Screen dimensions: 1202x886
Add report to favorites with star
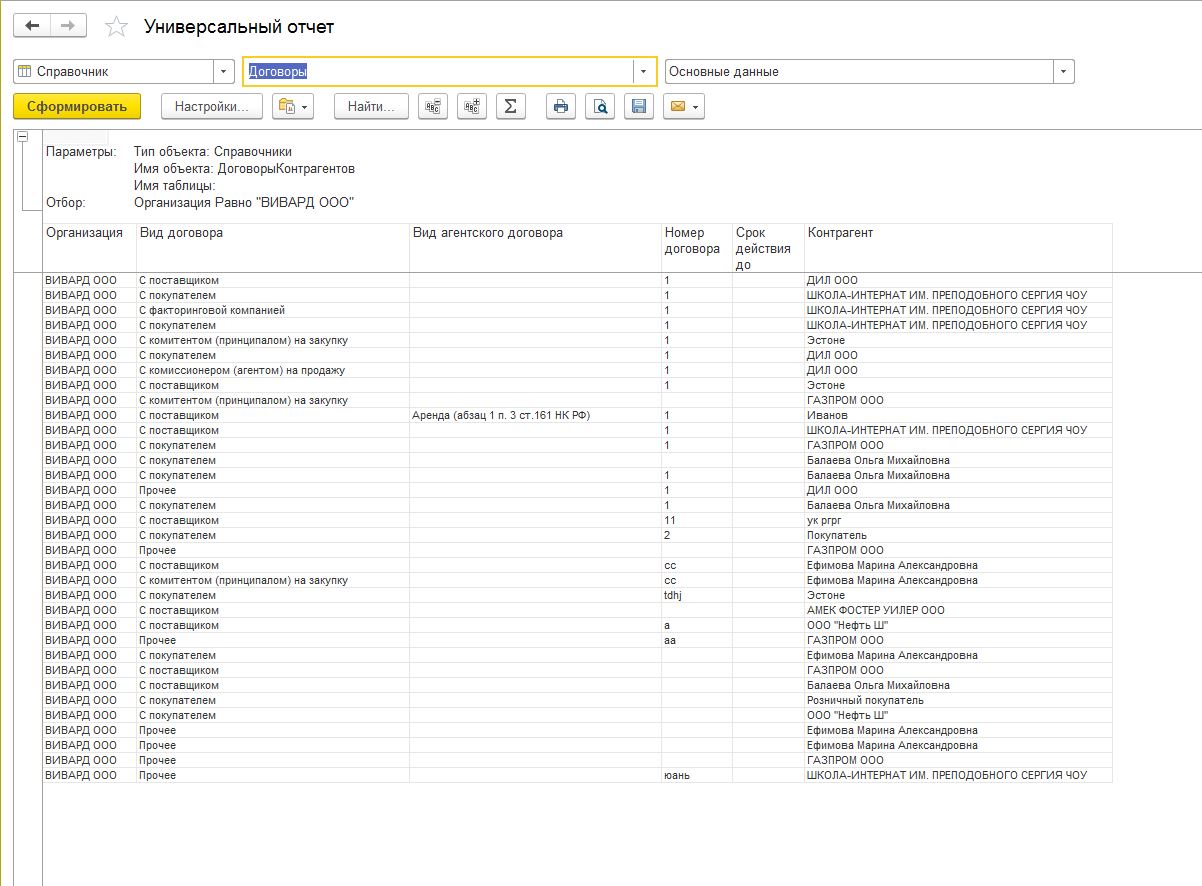tap(117, 27)
